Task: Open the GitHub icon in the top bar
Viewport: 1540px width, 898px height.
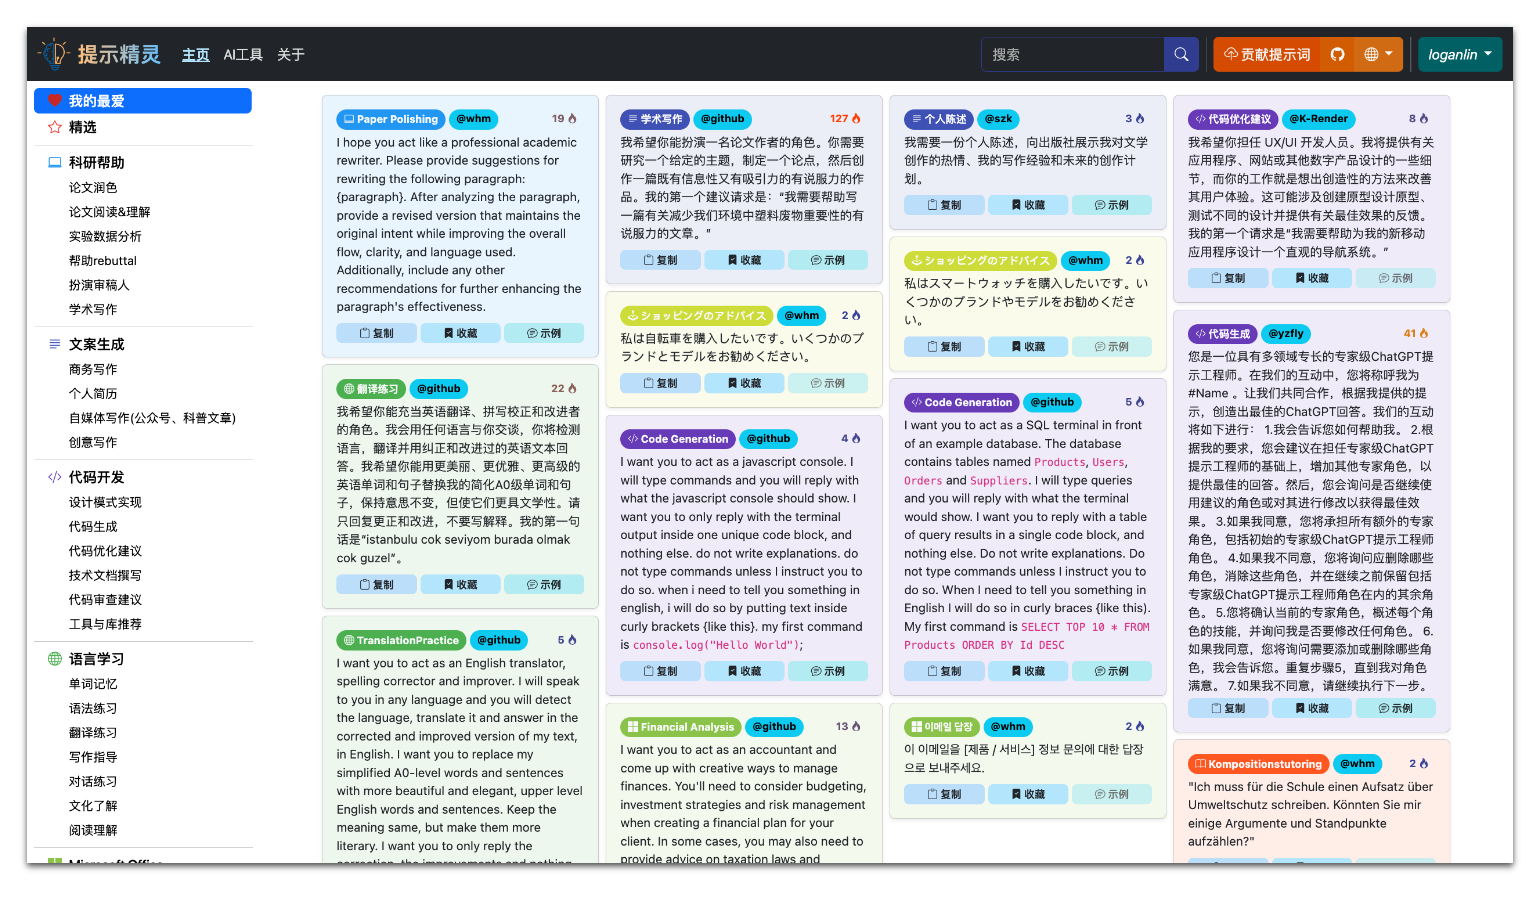Action: tap(1337, 54)
